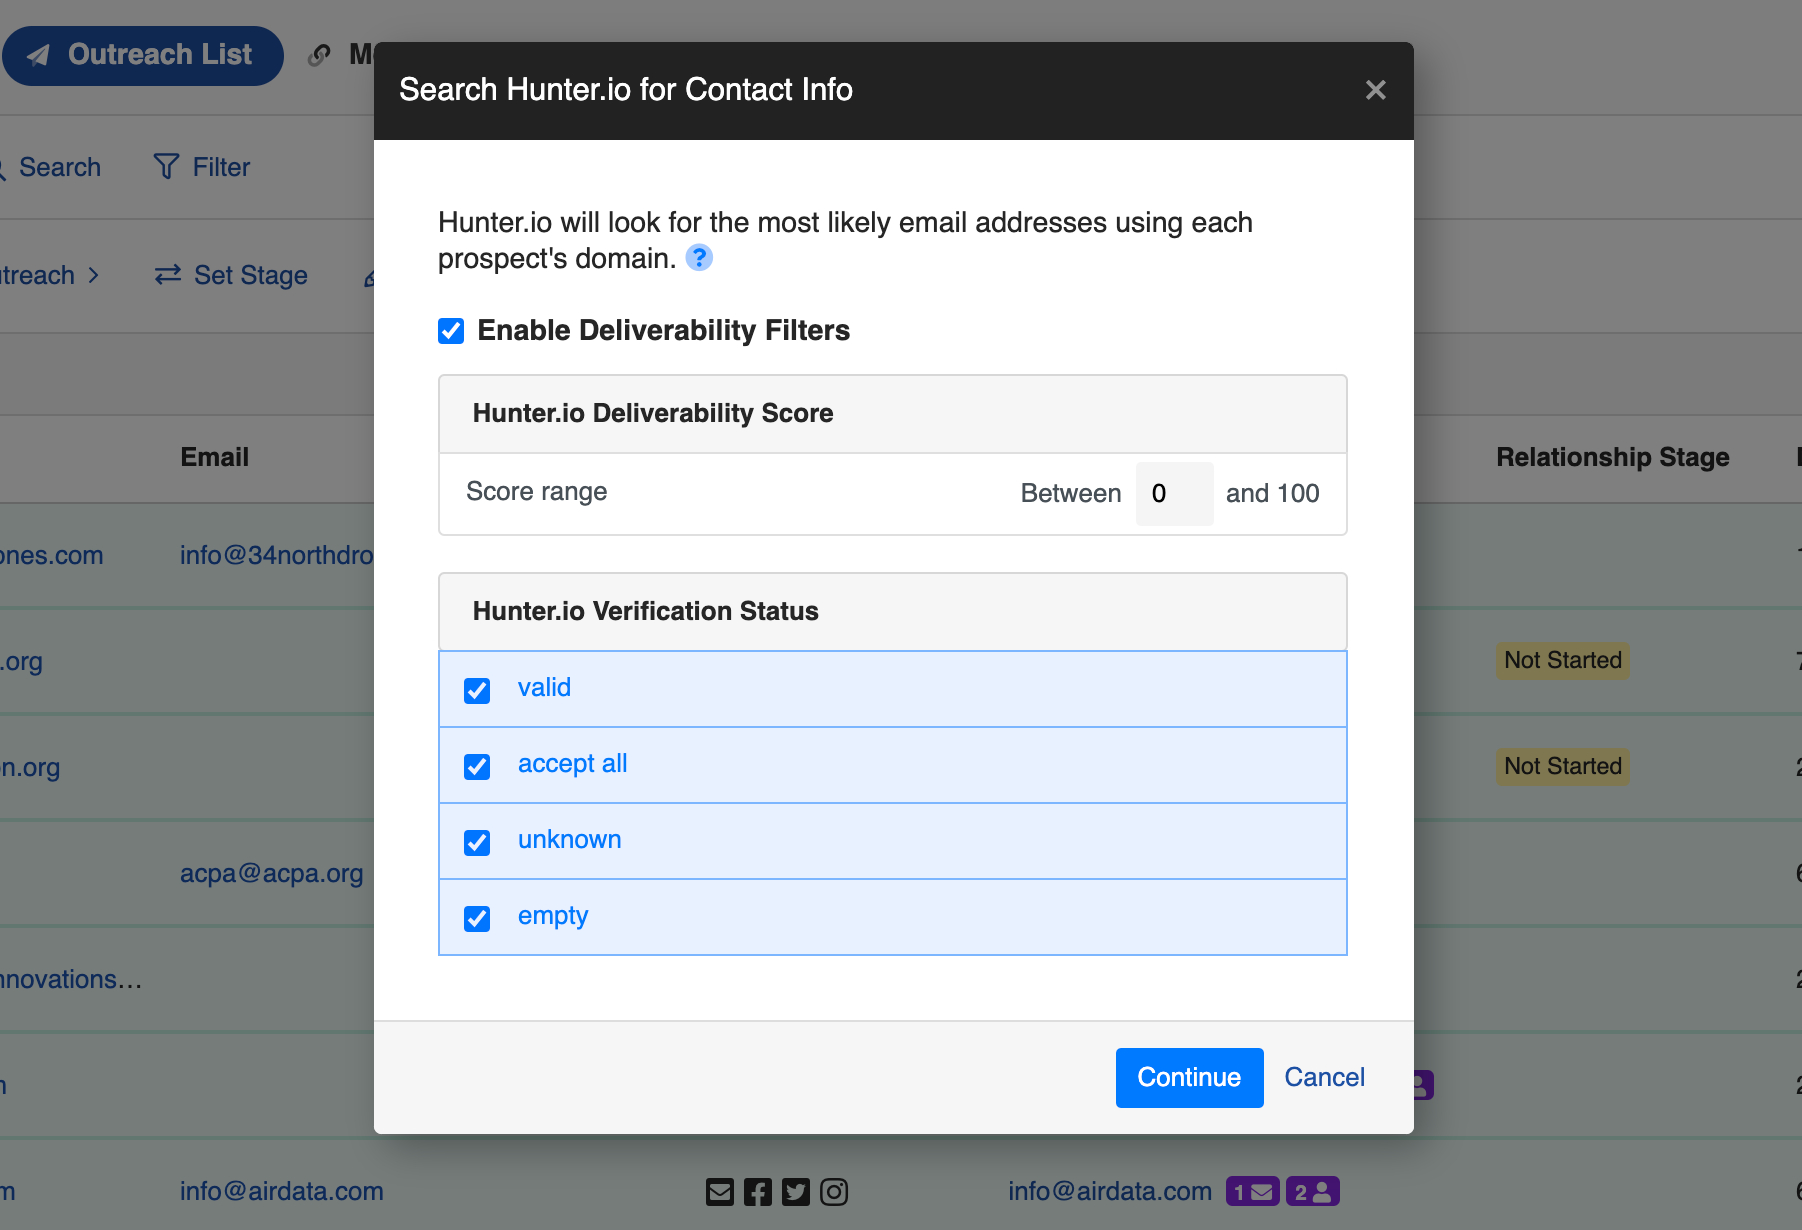
Task: Toggle the accept all checkbox
Action: pos(477,766)
